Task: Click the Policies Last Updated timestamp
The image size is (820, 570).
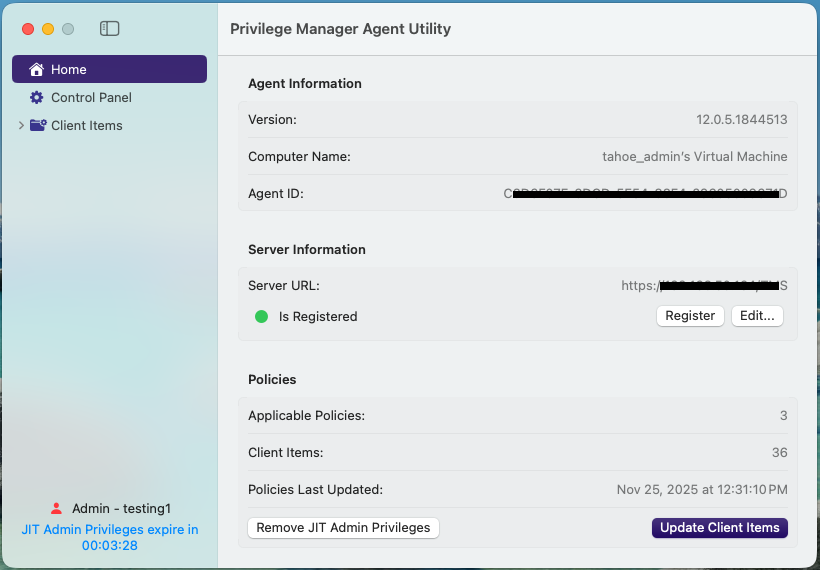Action: pos(702,490)
